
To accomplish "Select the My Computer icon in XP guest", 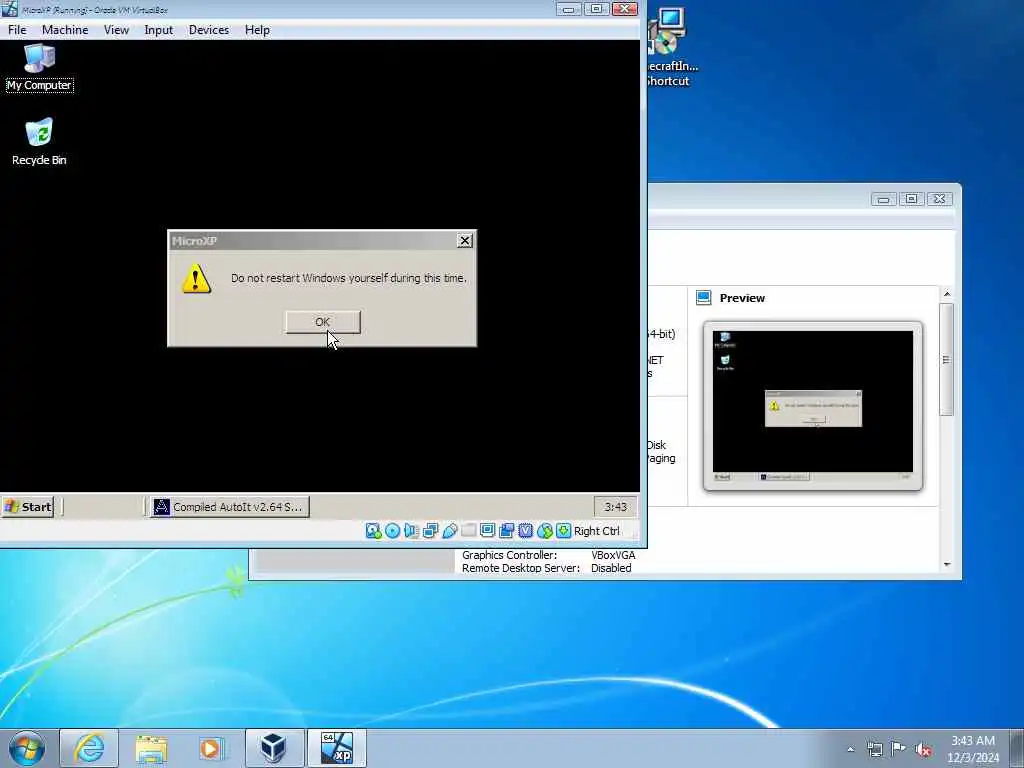I will [x=39, y=67].
